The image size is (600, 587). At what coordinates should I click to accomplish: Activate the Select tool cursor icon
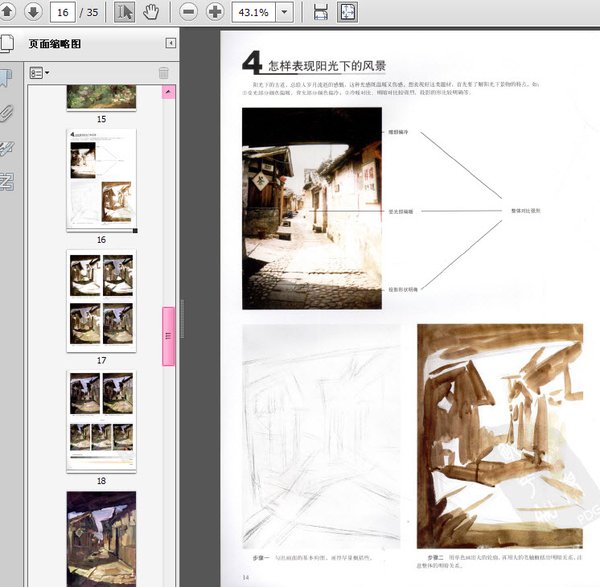[x=125, y=12]
